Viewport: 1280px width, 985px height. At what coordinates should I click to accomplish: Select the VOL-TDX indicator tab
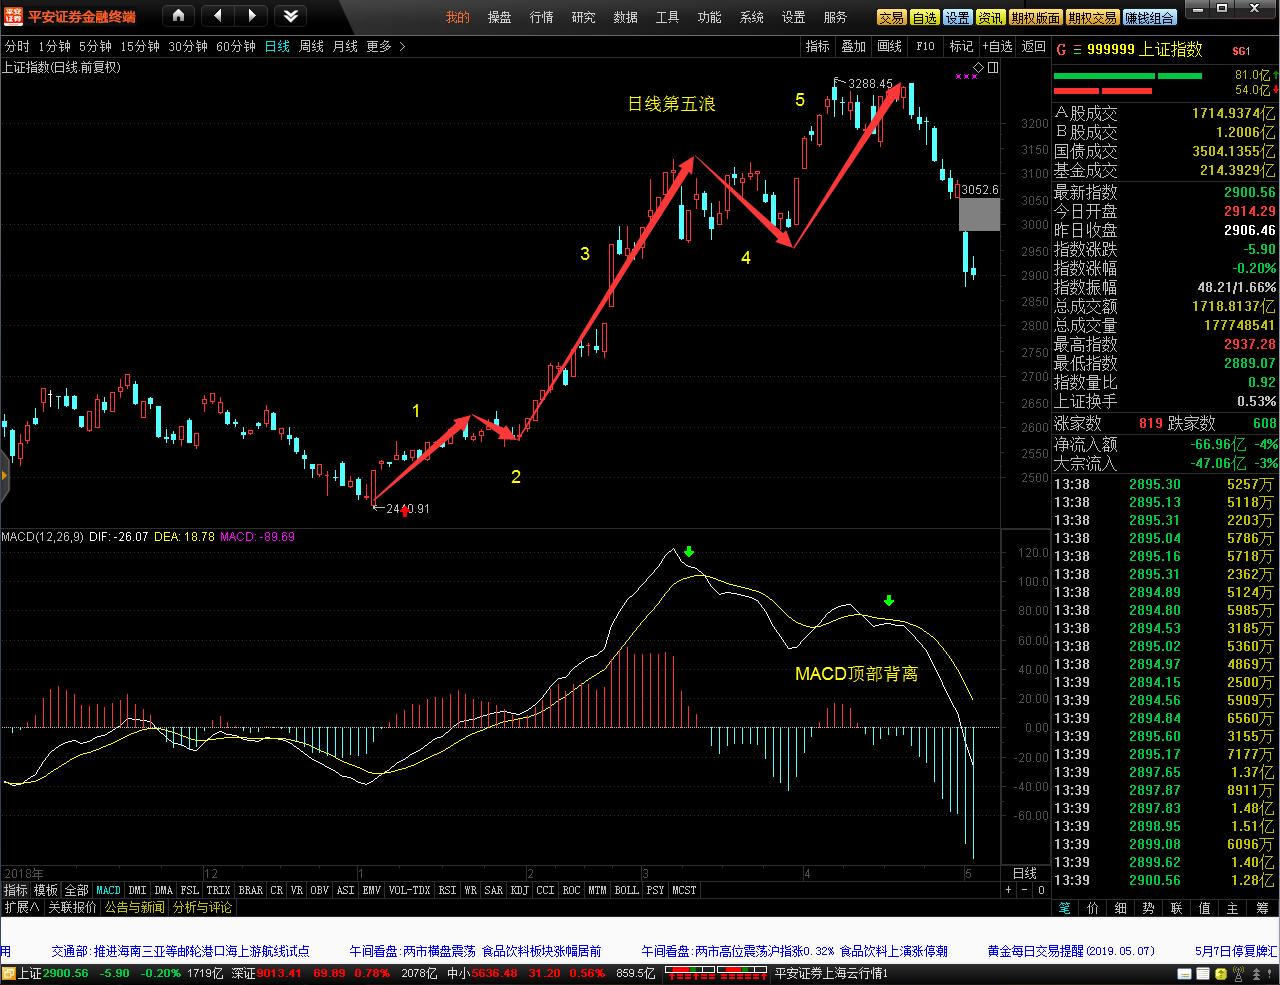pos(409,890)
